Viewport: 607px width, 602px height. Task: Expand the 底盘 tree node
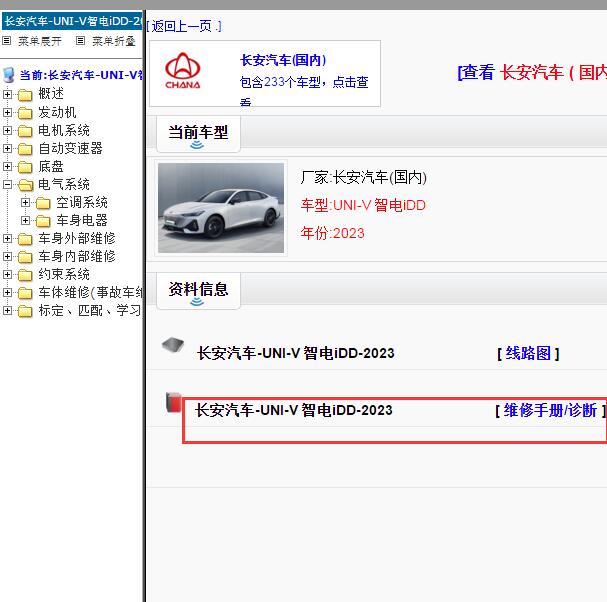pyautogui.click(x=7, y=166)
